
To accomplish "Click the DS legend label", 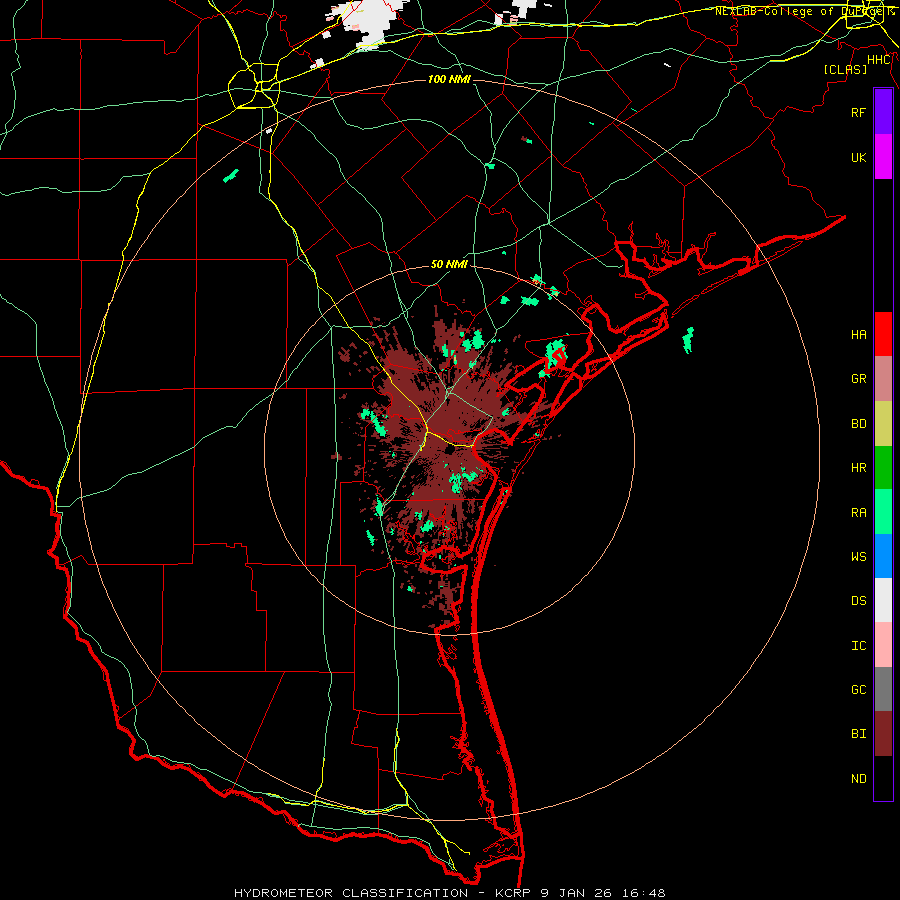I will click(x=858, y=601).
